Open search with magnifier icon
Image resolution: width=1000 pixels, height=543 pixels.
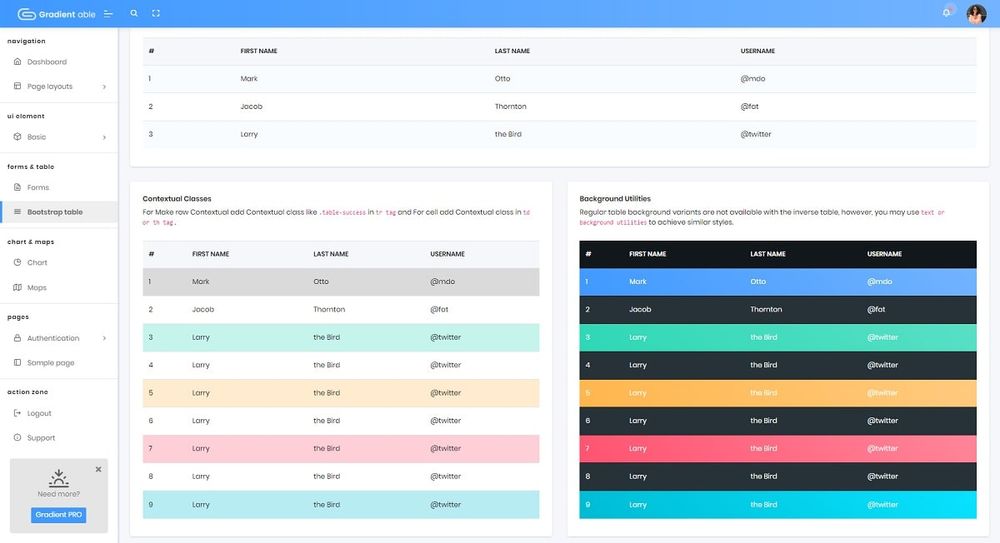[134, 13]
